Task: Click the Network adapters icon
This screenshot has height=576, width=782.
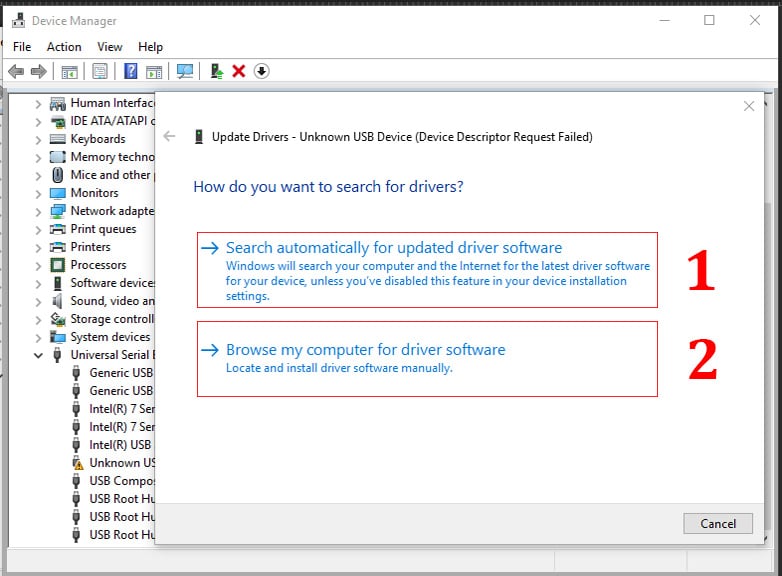Action: (x=58, y=211)
